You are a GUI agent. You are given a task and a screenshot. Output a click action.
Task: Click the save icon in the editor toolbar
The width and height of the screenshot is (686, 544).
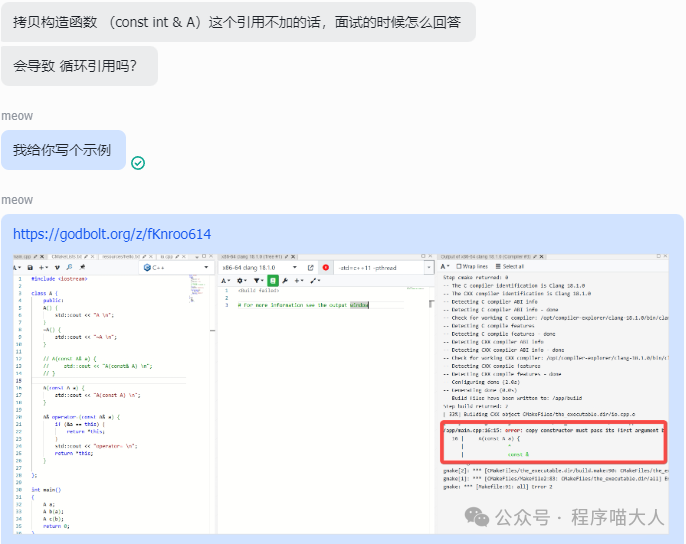pyautogui.click(x=30, y=267)
